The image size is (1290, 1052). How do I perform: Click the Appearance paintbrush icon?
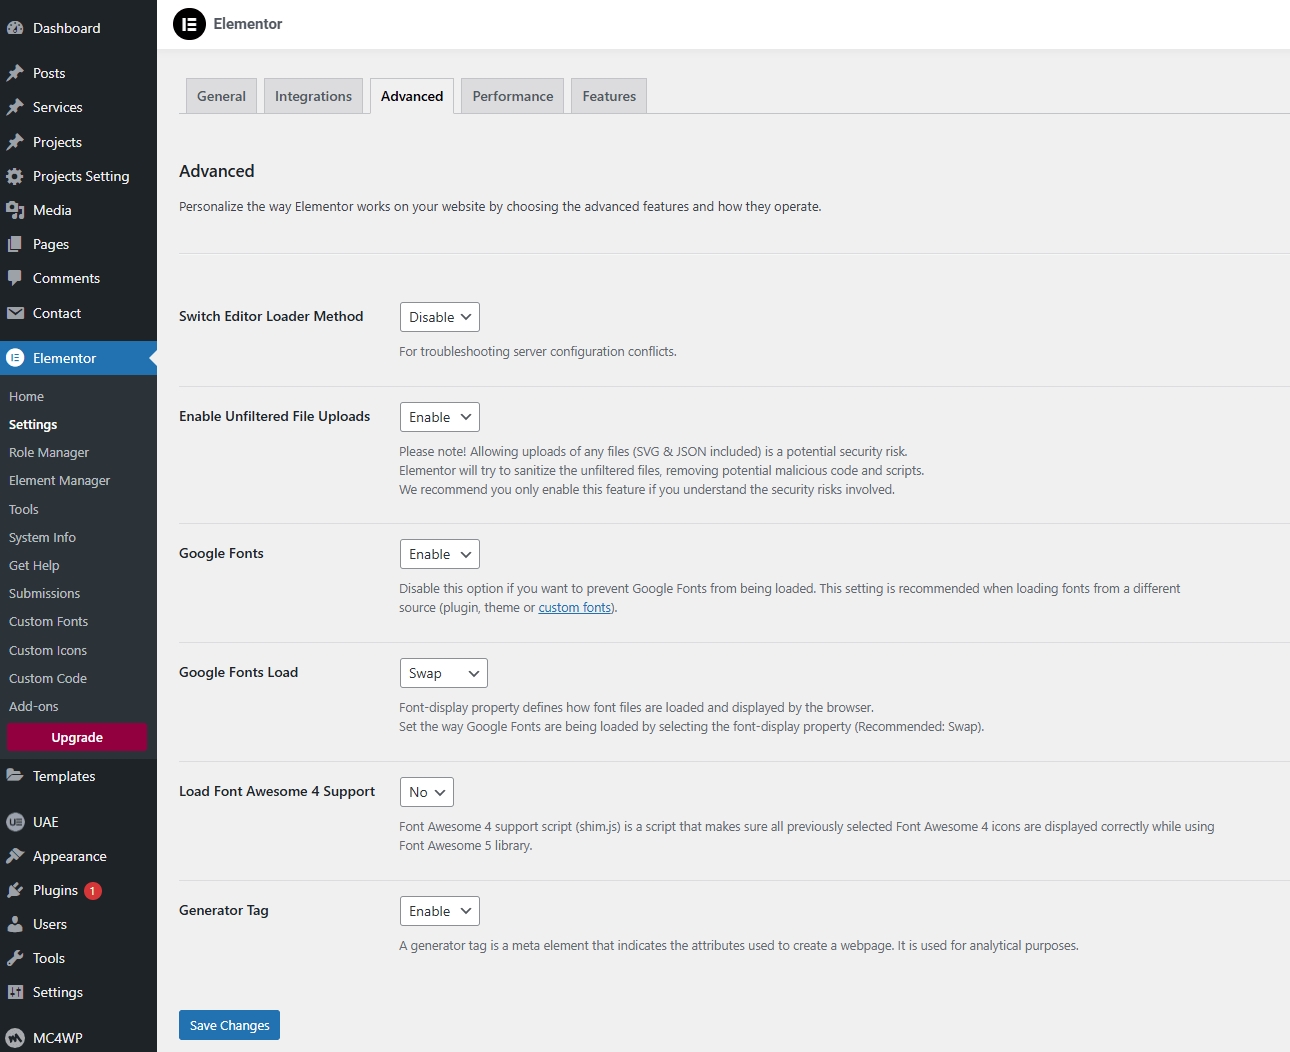[x=15, y=856]
